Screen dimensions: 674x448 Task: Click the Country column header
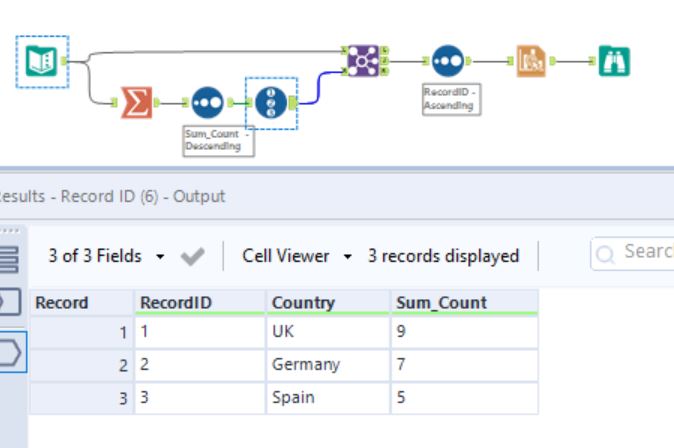tap(302, 302)
